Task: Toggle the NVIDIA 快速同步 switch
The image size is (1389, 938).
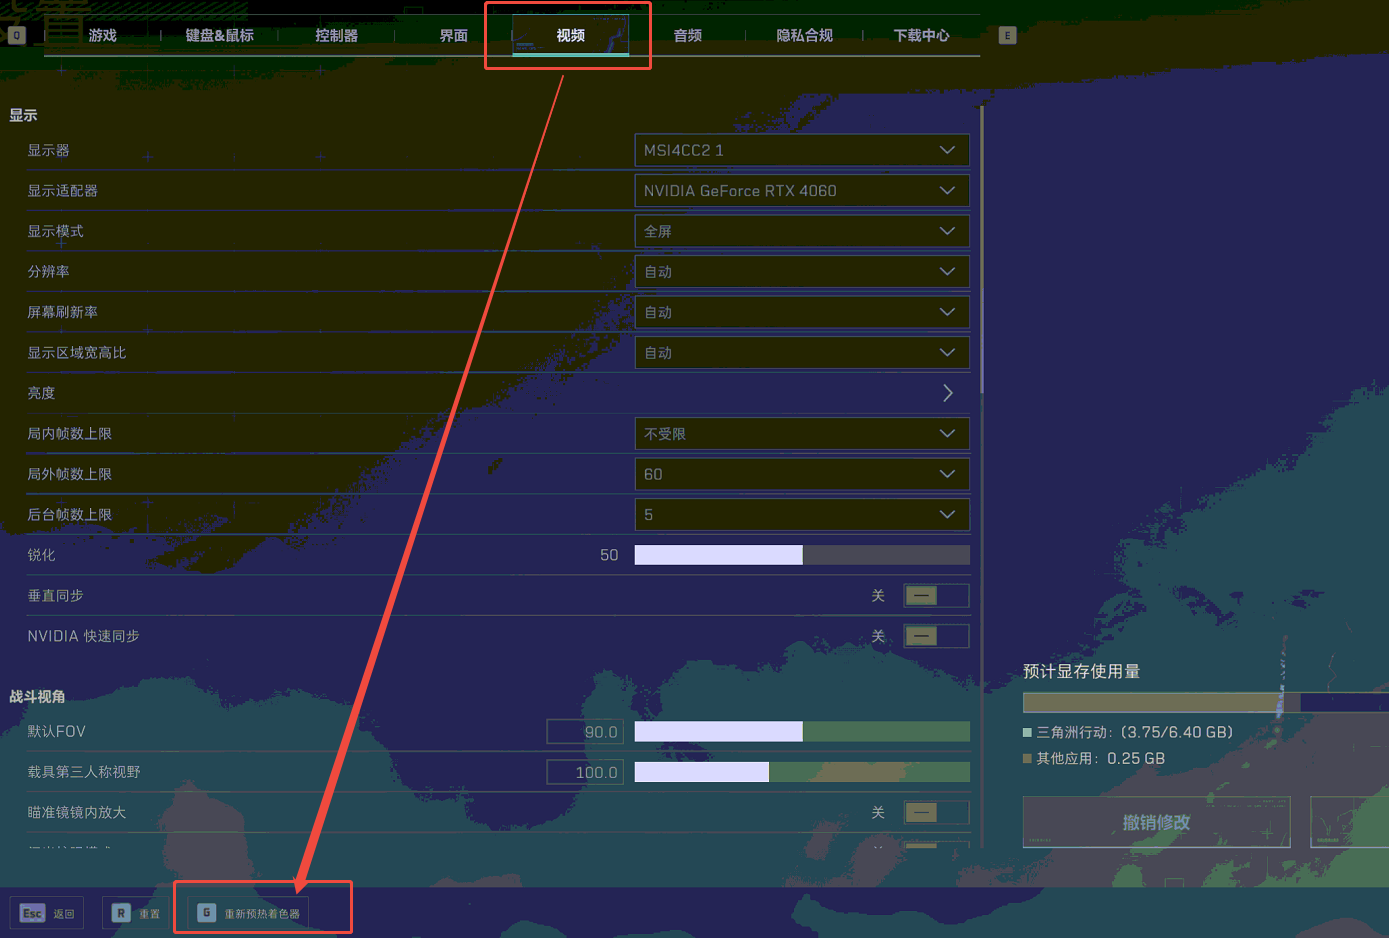Action: 935,636
